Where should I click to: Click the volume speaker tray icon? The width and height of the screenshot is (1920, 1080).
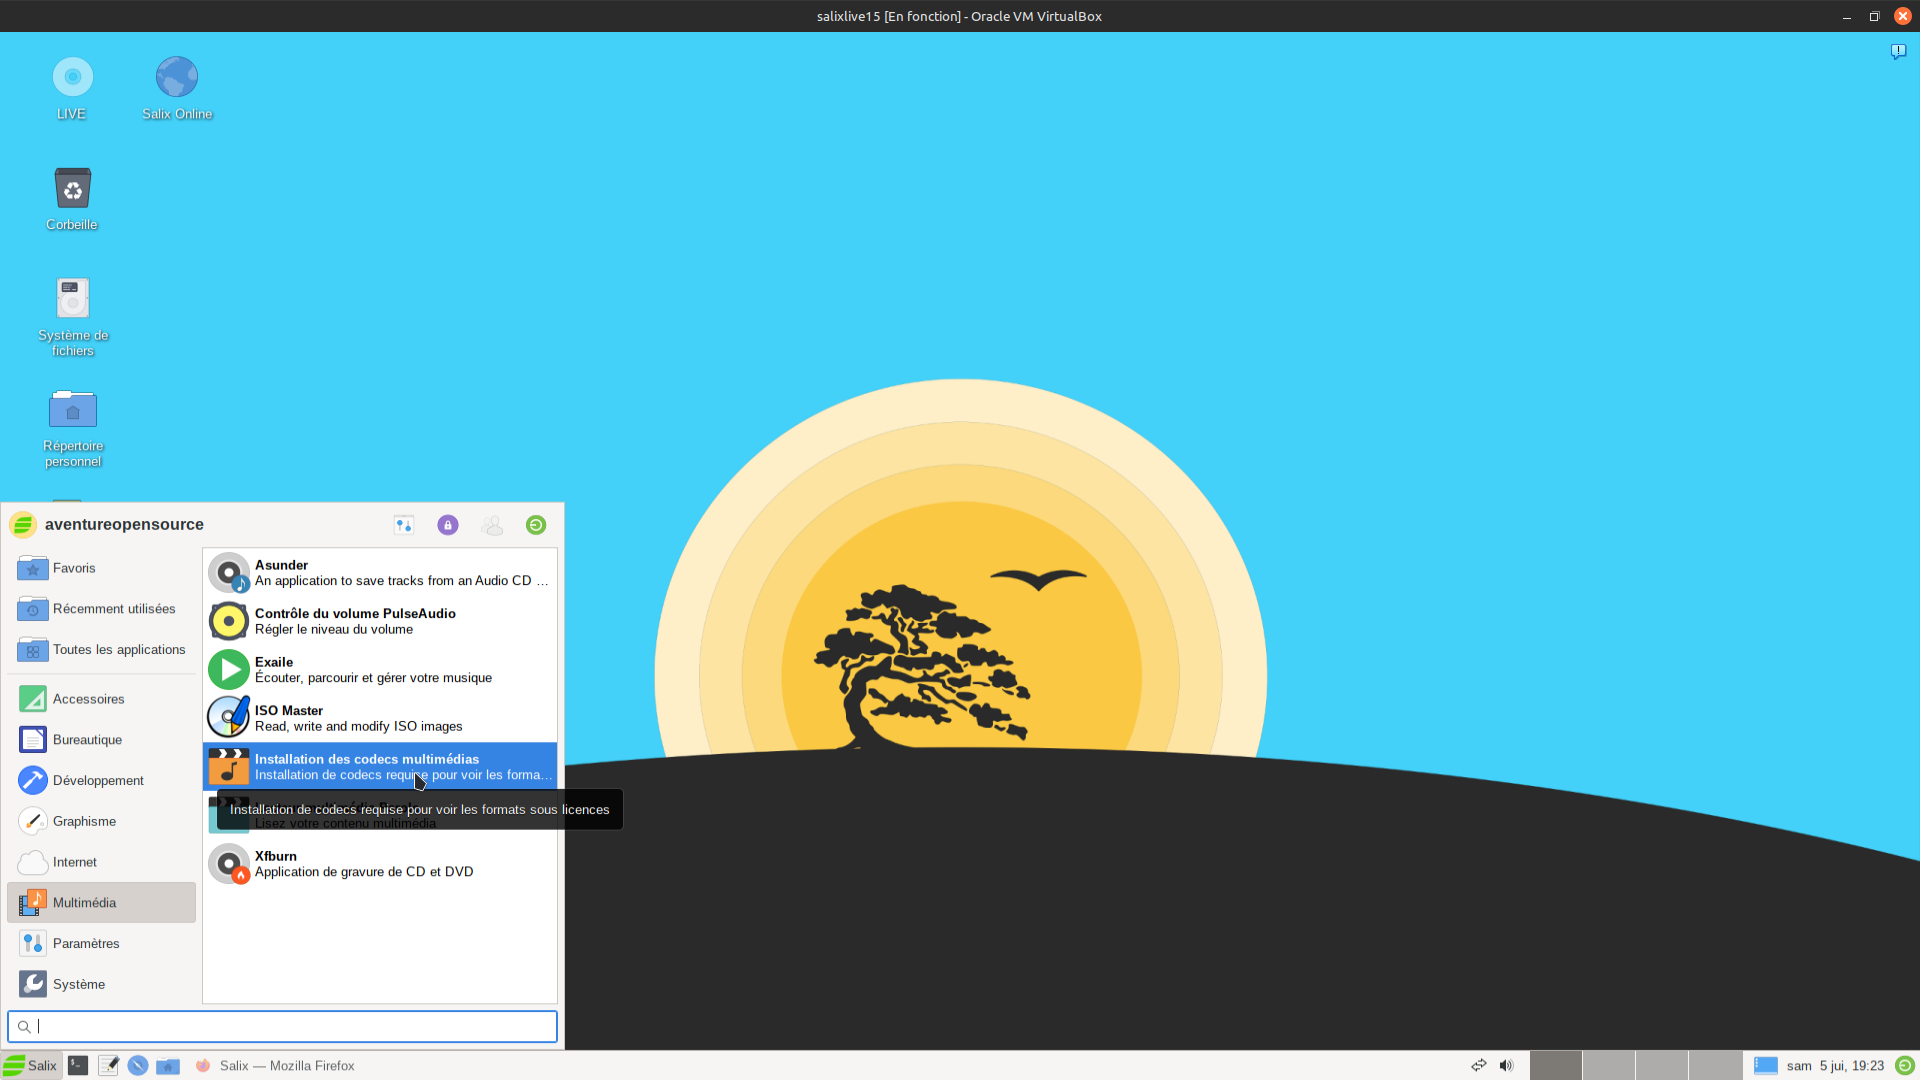(1506, 1066)
